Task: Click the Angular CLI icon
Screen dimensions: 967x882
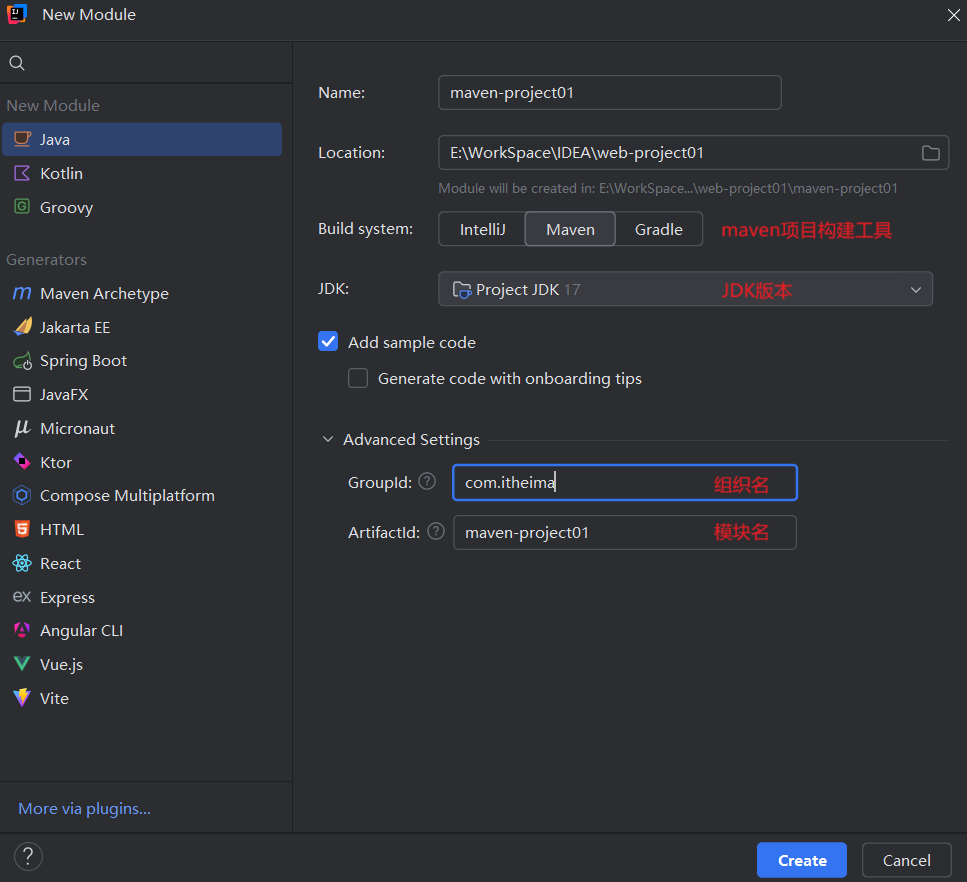Action: pyautogui.click(x=22, y=630)
